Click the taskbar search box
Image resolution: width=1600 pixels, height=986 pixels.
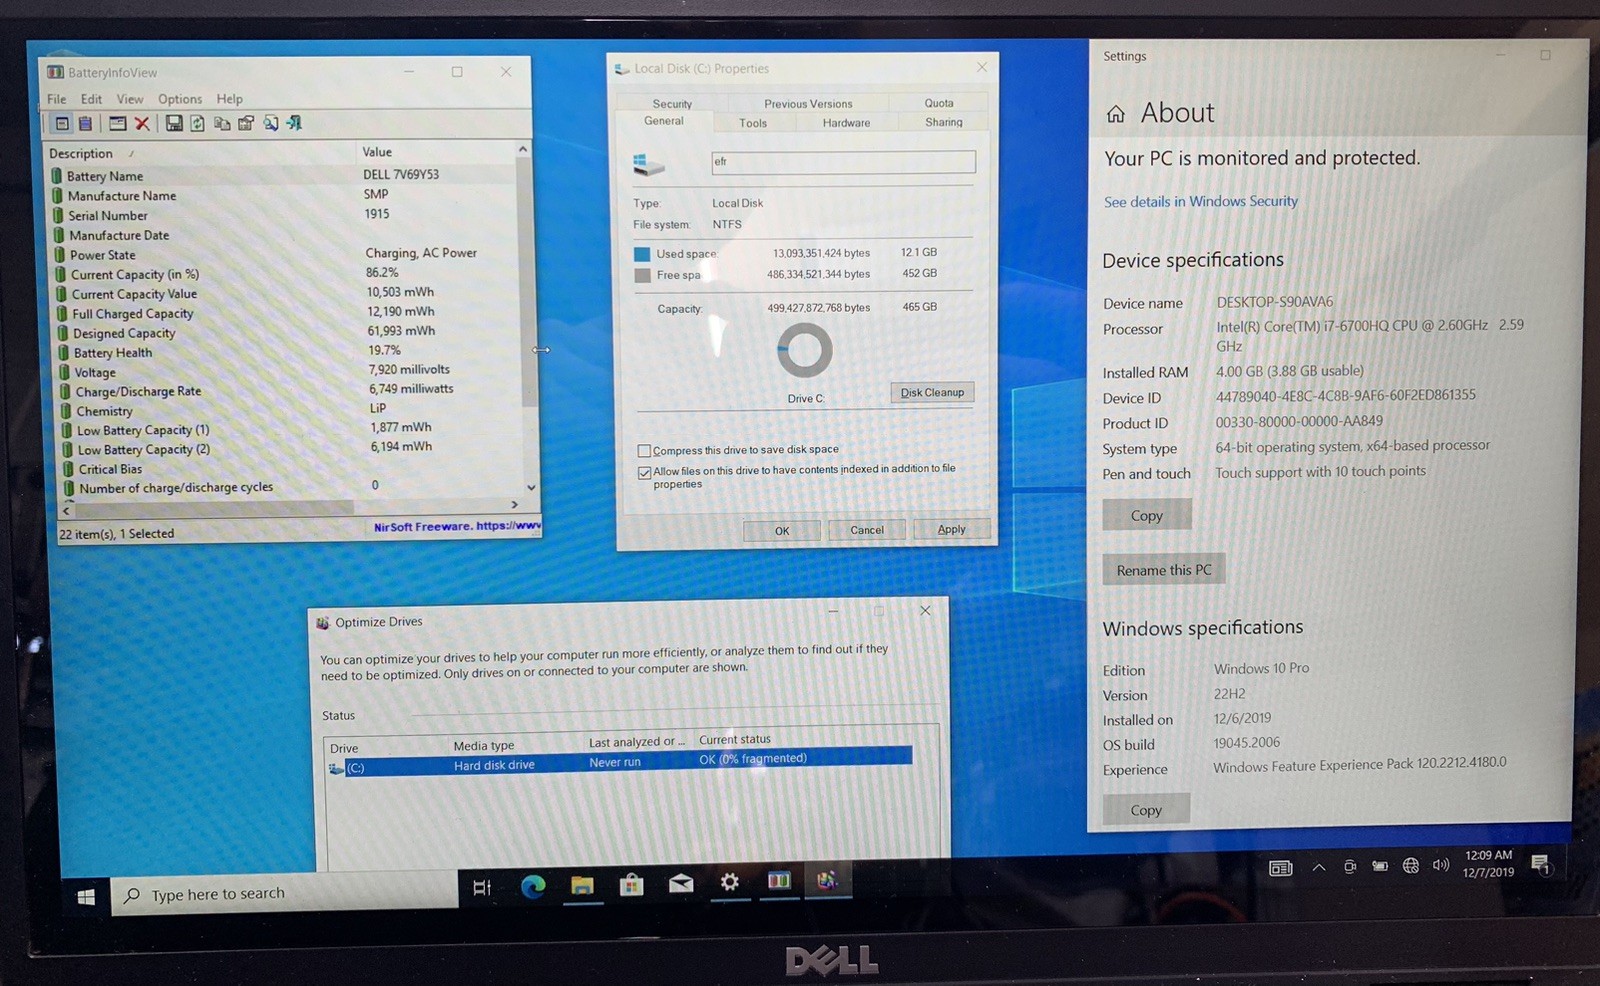point(285,893)
